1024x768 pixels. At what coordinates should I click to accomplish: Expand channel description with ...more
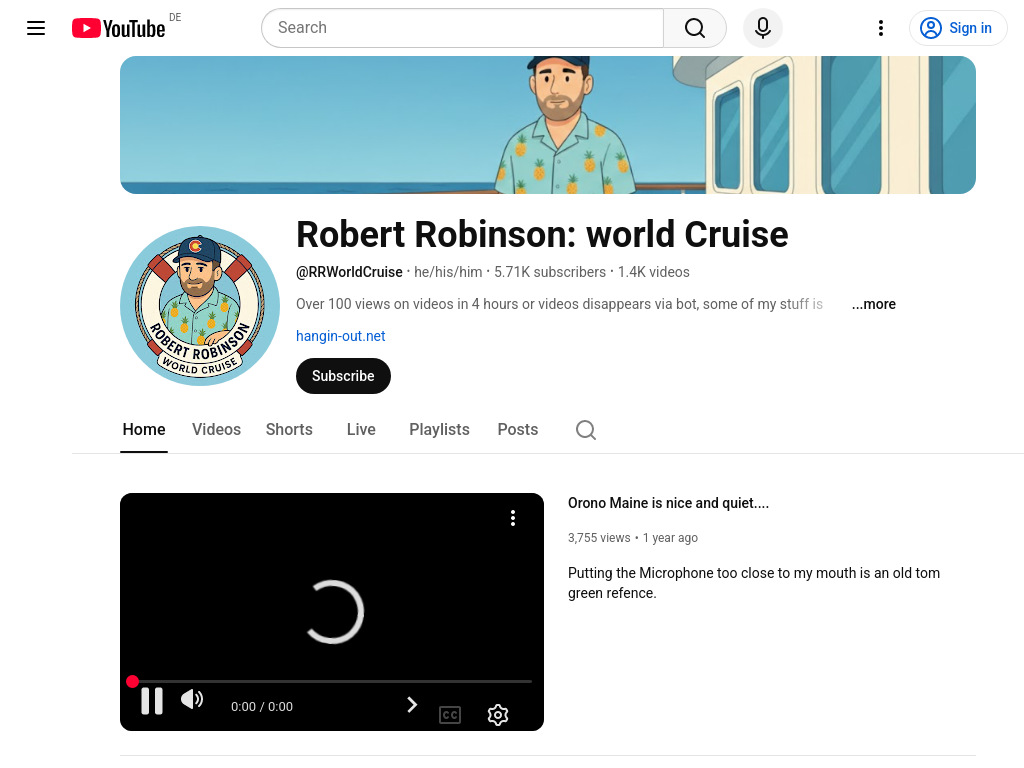pos(873,304)
